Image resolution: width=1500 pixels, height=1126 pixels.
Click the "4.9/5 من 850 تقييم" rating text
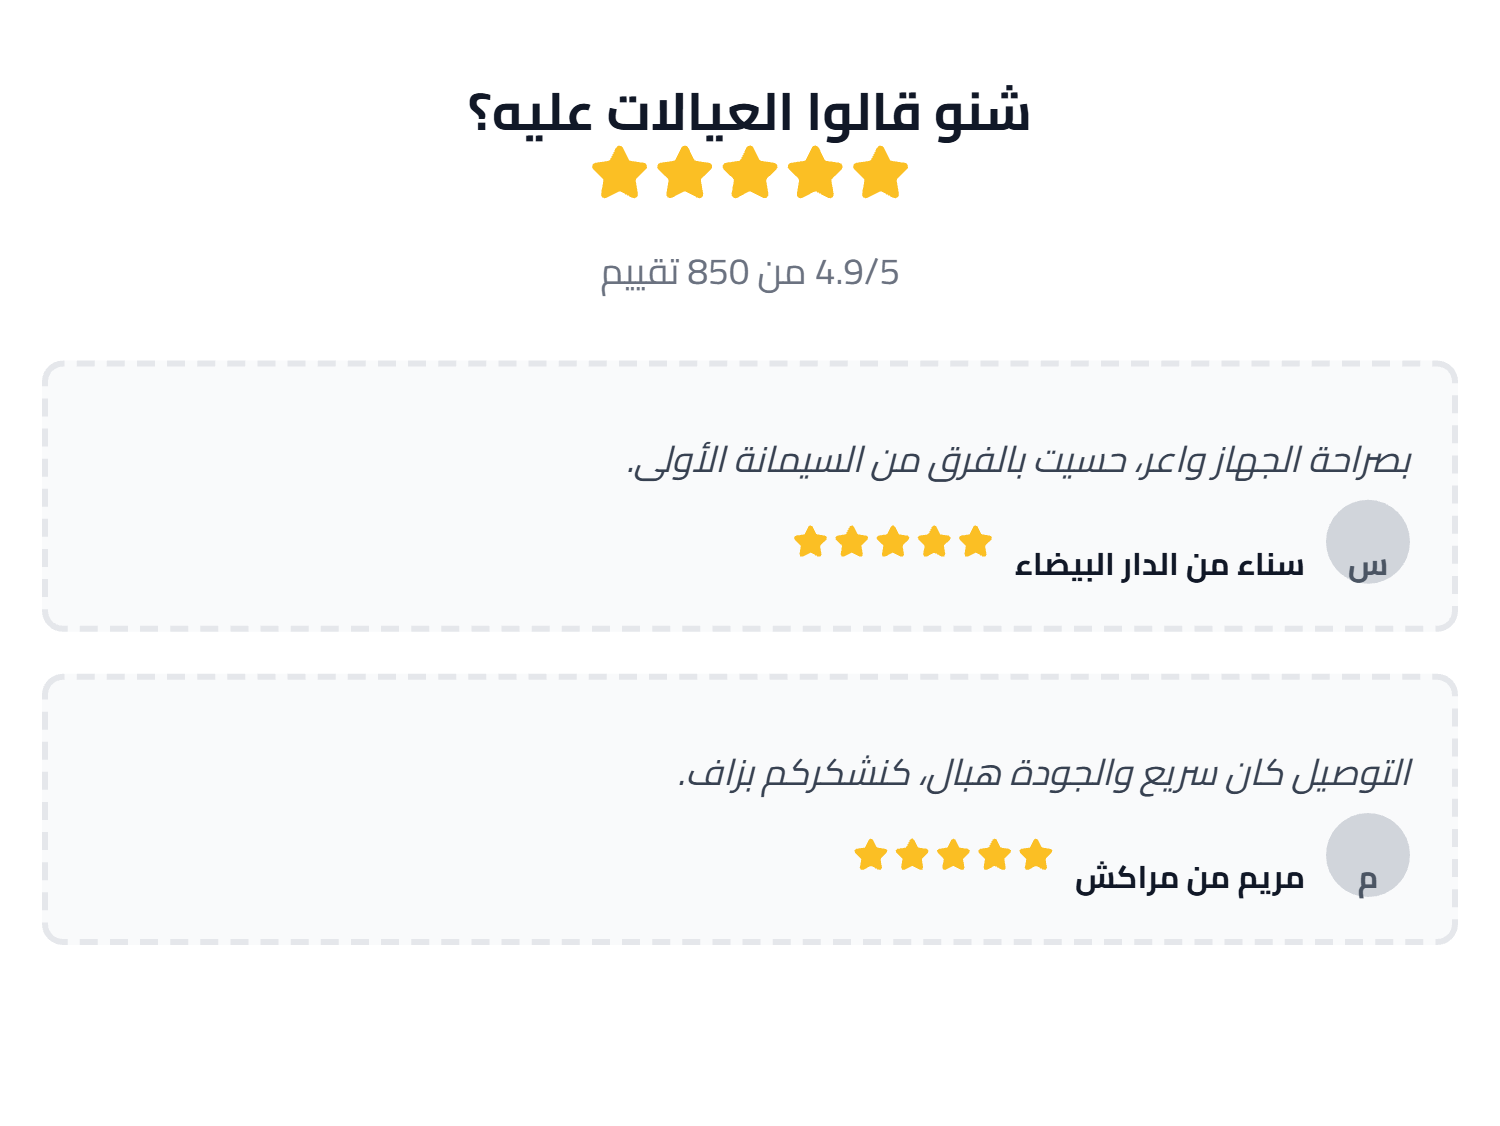(749, 272)
